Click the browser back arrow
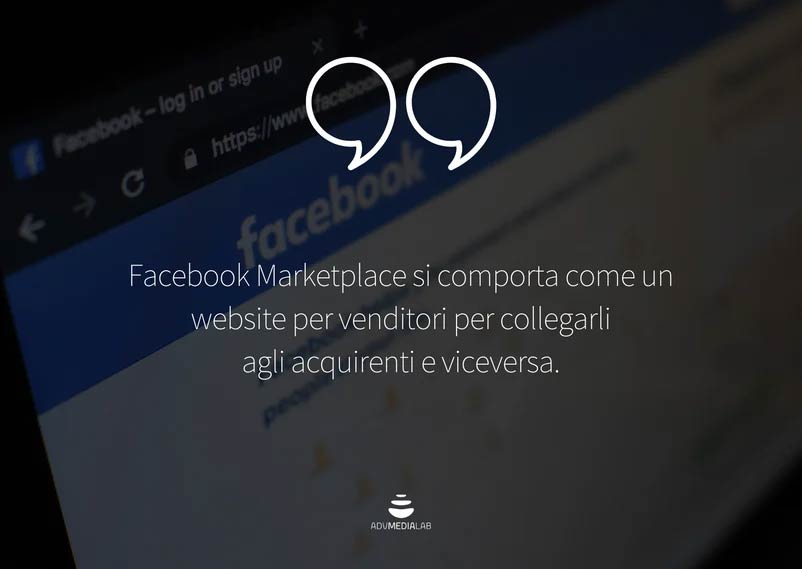Image resolution: width=802 pixels, height=569 pixels. [x=31, y=228]
